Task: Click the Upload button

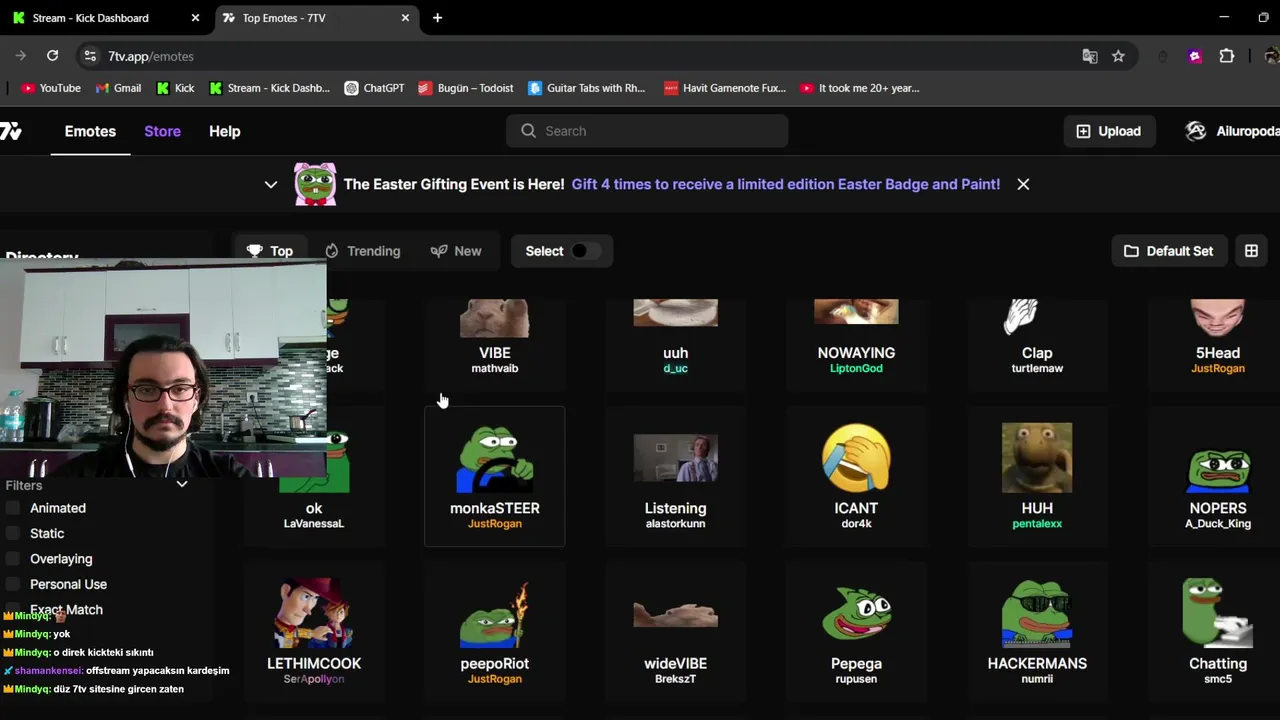Action: pyautogui.click(x=1108, y=131)
